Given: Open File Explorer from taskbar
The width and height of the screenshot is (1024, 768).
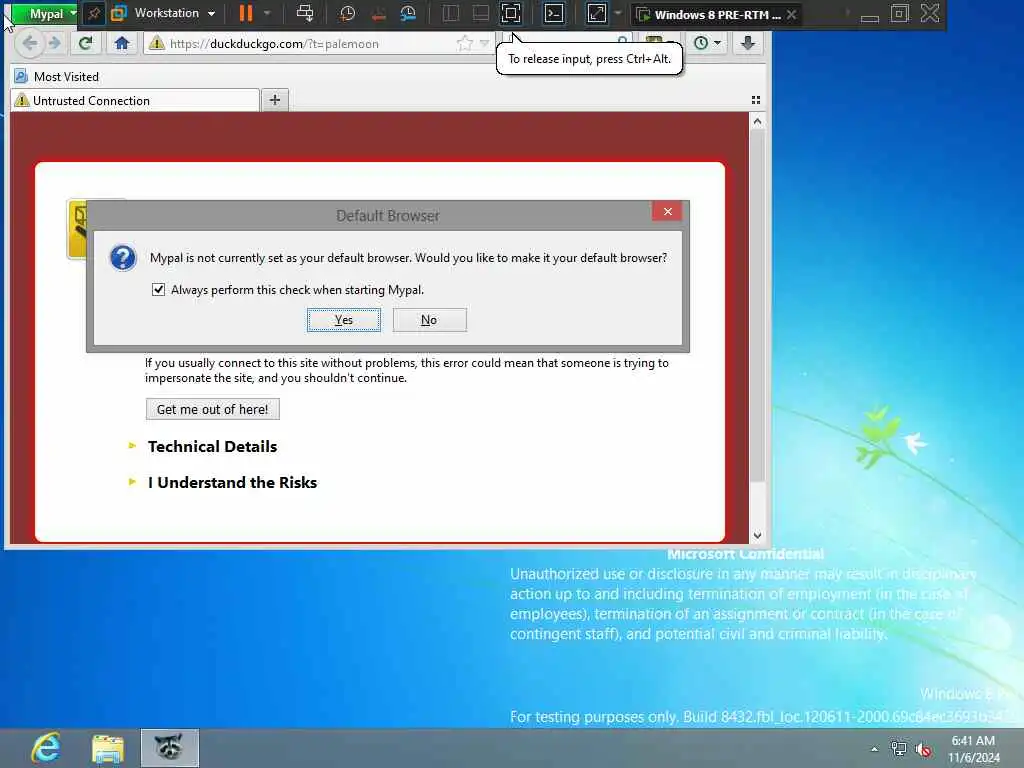Looking at the screenshot, I should tap(108, 748).
